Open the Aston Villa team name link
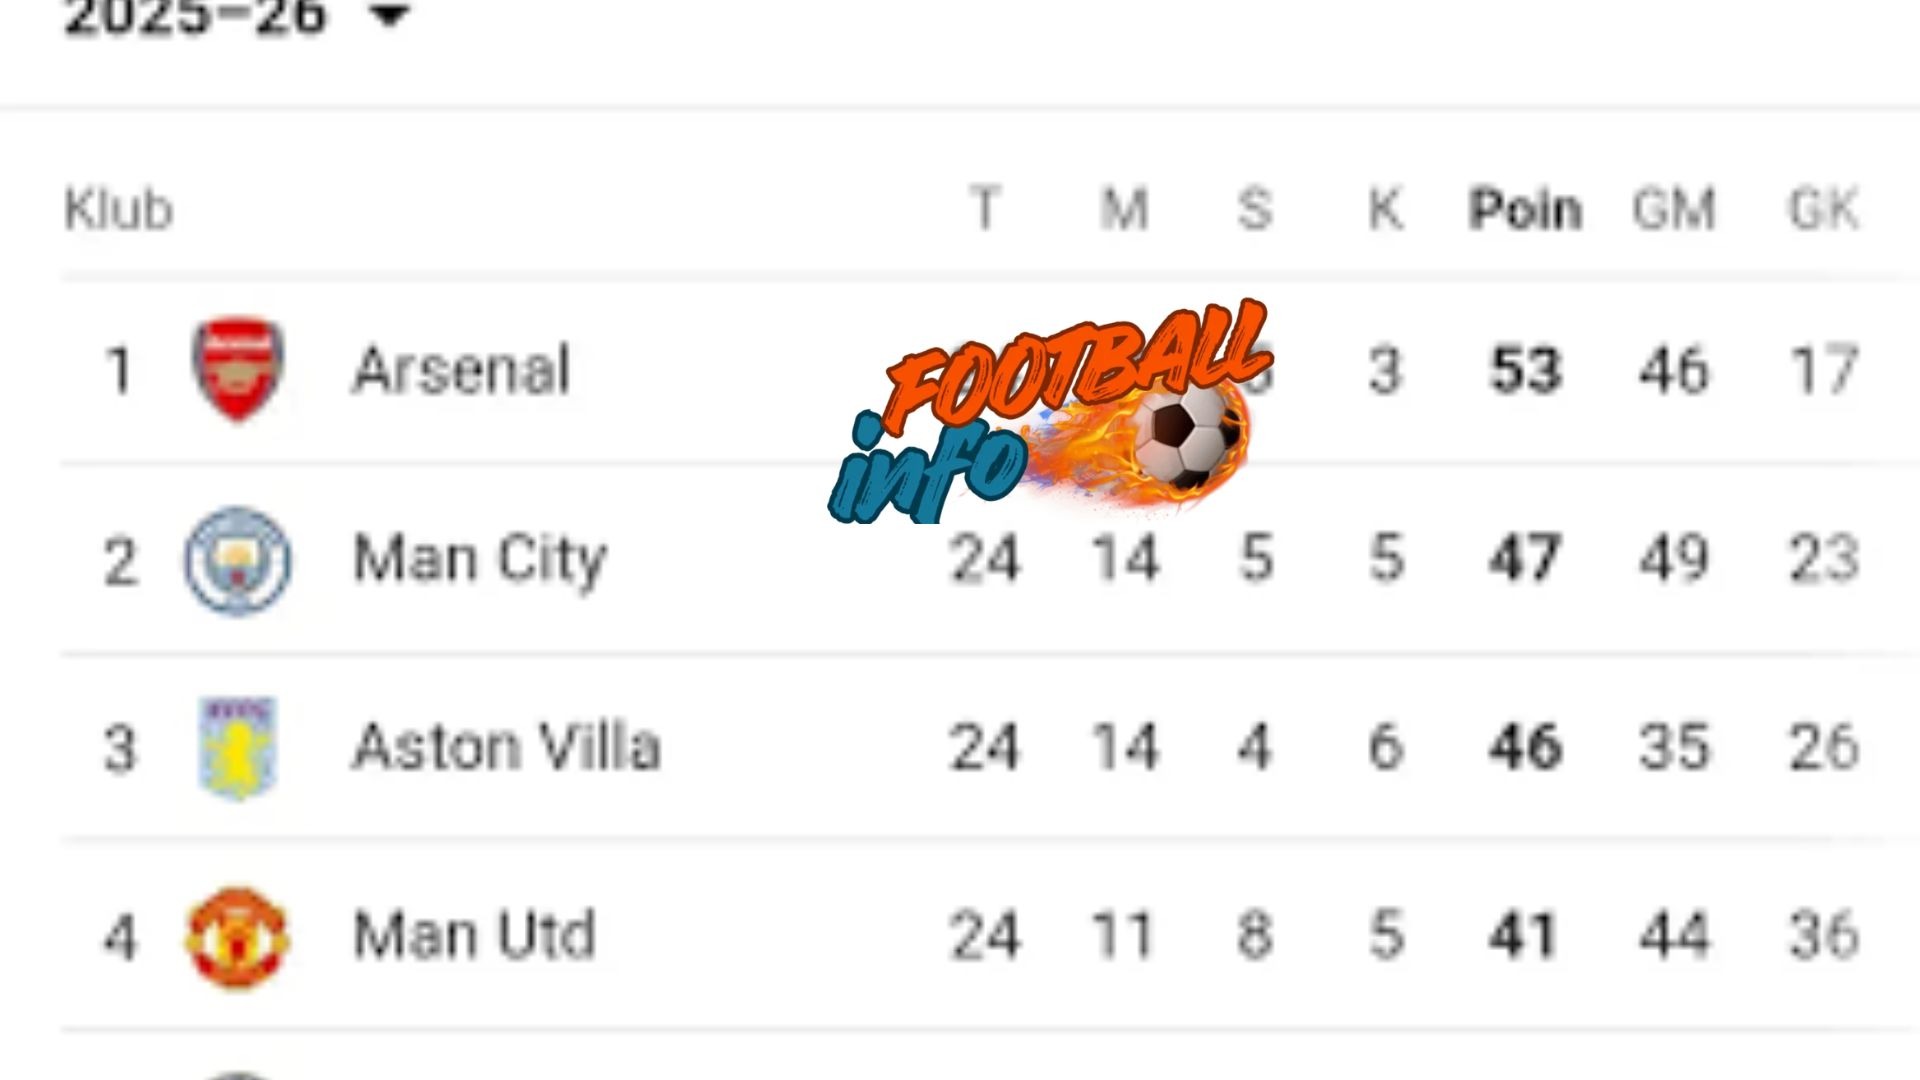Screen dimensions: 1920x1080 click(x=506, y=747)
